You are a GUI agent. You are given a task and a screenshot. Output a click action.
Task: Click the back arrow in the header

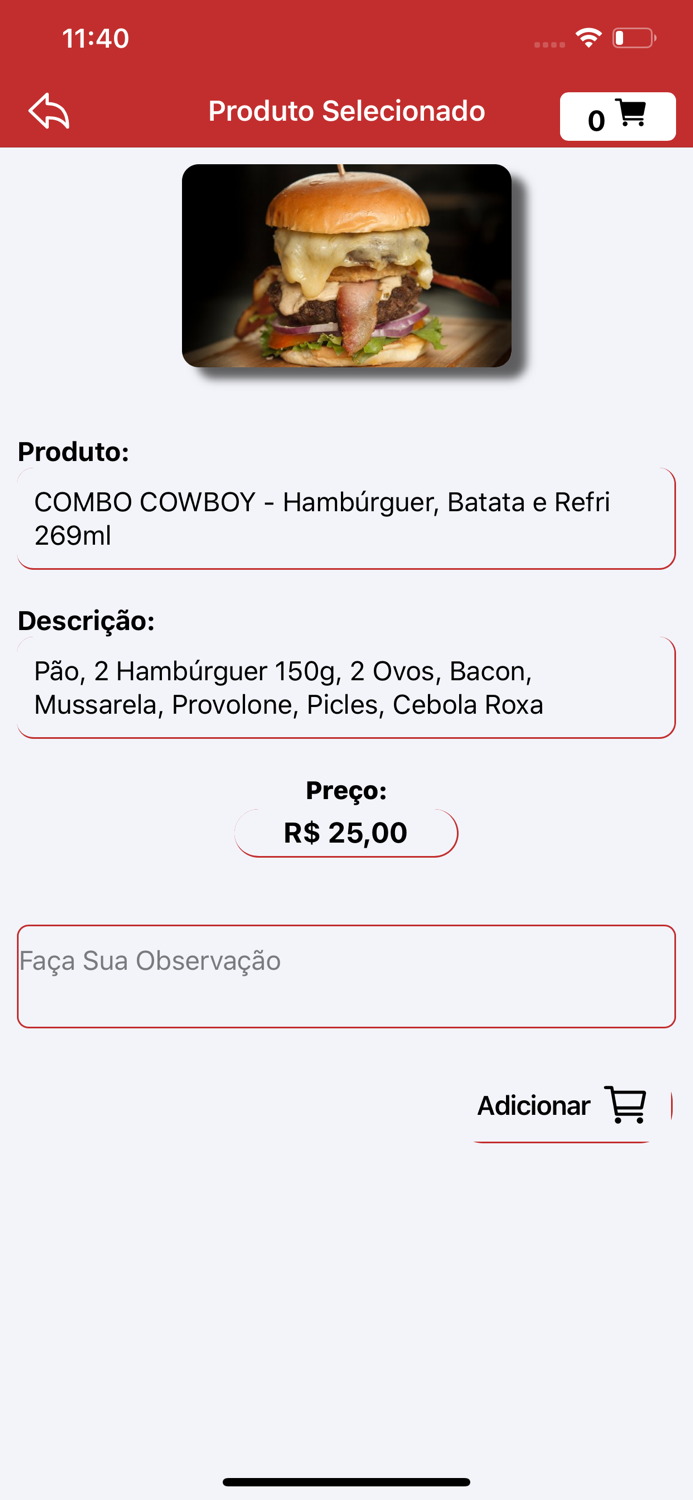49,111
